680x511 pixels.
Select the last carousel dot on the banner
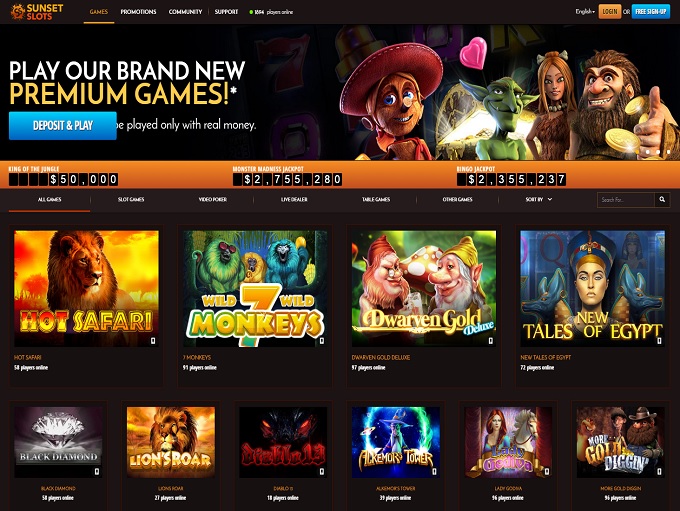(x=668, y=152)
